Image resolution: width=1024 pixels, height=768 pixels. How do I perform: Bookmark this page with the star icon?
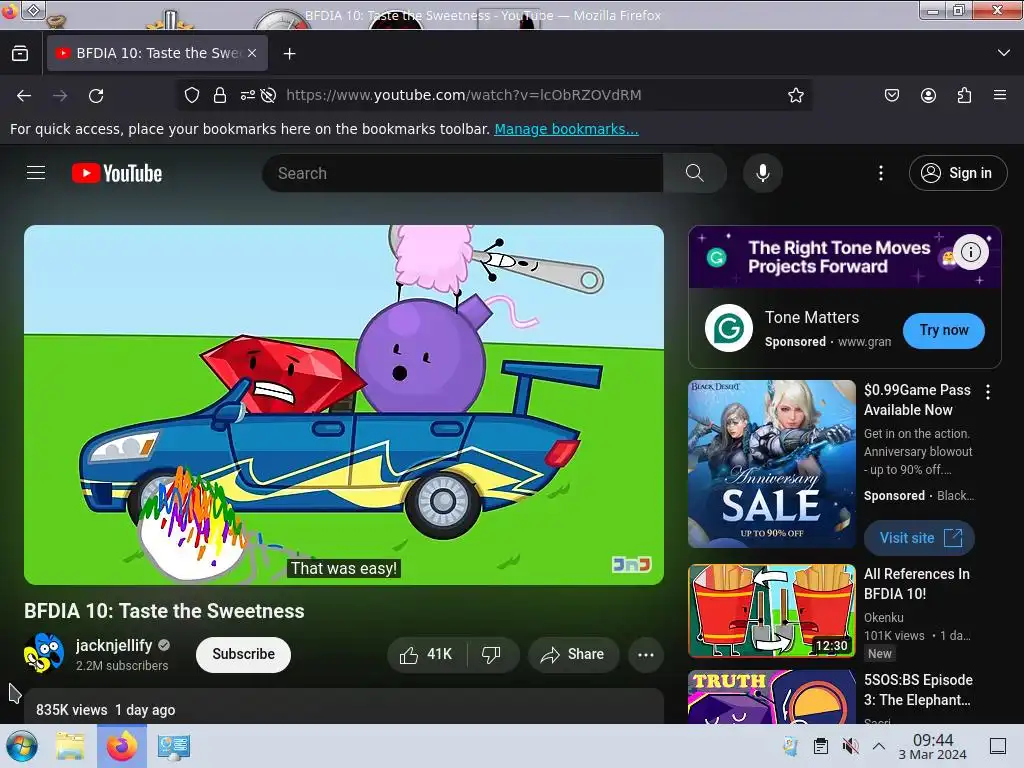pyautogui.click(x=795, y=95)
